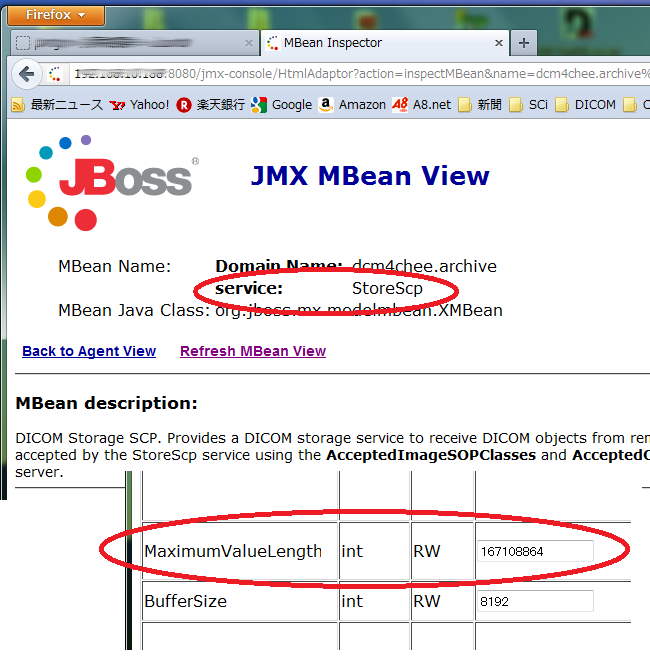Select the MBean Inspector tab
Viewport: 650px width, 661px height.
click(x=384, y=43)
